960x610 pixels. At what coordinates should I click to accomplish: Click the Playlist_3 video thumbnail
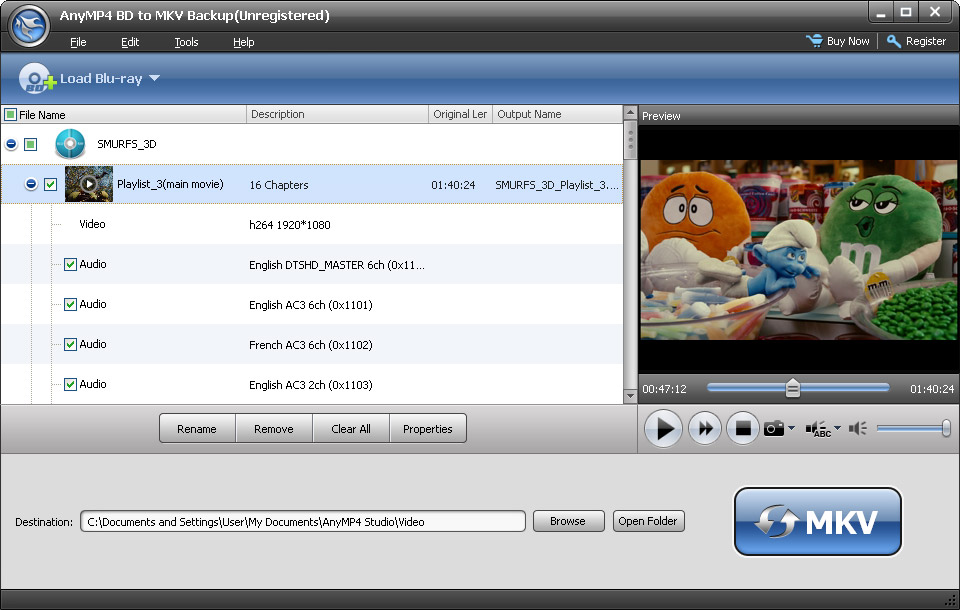(x=89, y=184)
